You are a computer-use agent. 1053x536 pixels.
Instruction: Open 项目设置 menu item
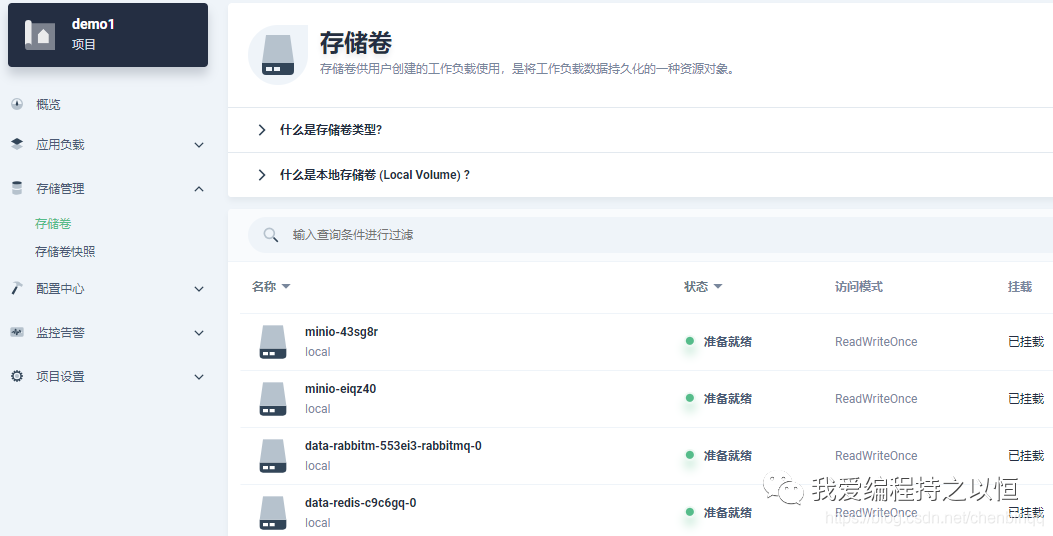[x=60, y=377]
